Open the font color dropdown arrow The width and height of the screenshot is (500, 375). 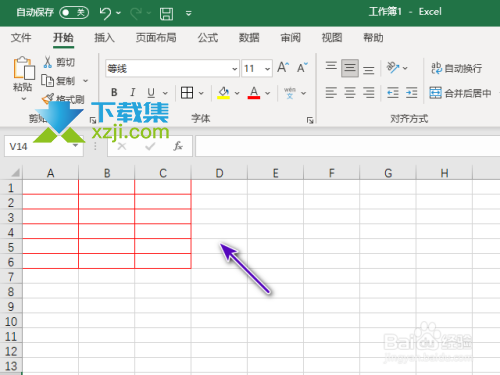click(x=267, y=93)
